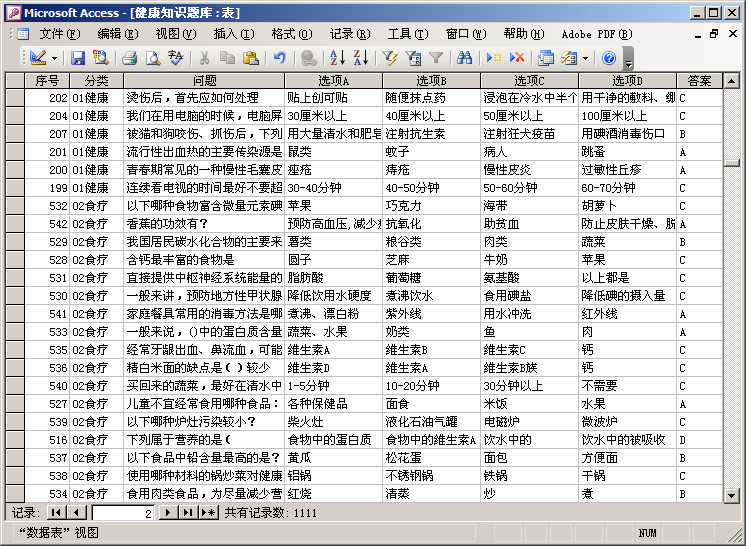This screenshot has width=746, height=546.
Task: Click the cell '液化石油气罐'
Action: click(432, 422)
